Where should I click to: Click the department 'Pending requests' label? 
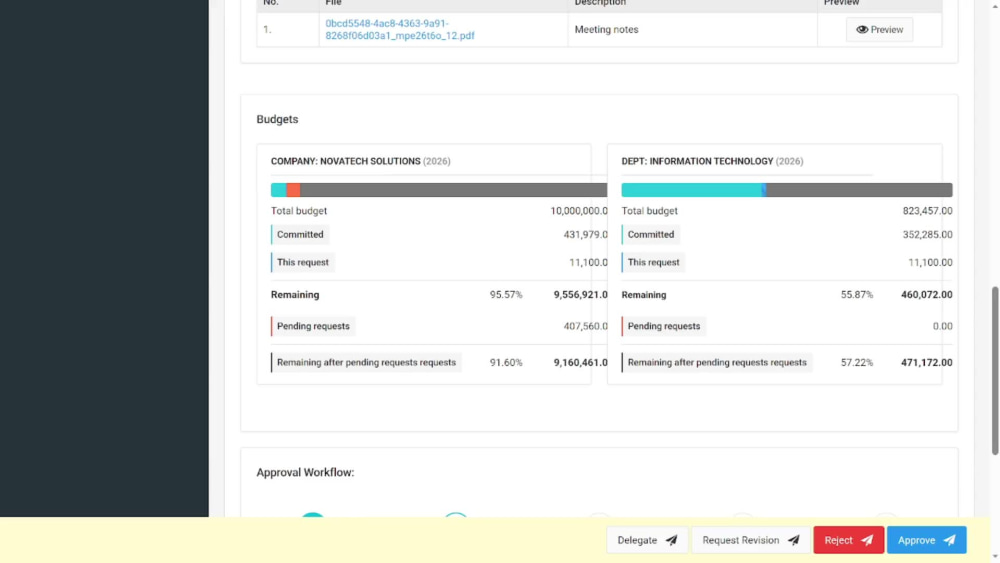[664, 326]
